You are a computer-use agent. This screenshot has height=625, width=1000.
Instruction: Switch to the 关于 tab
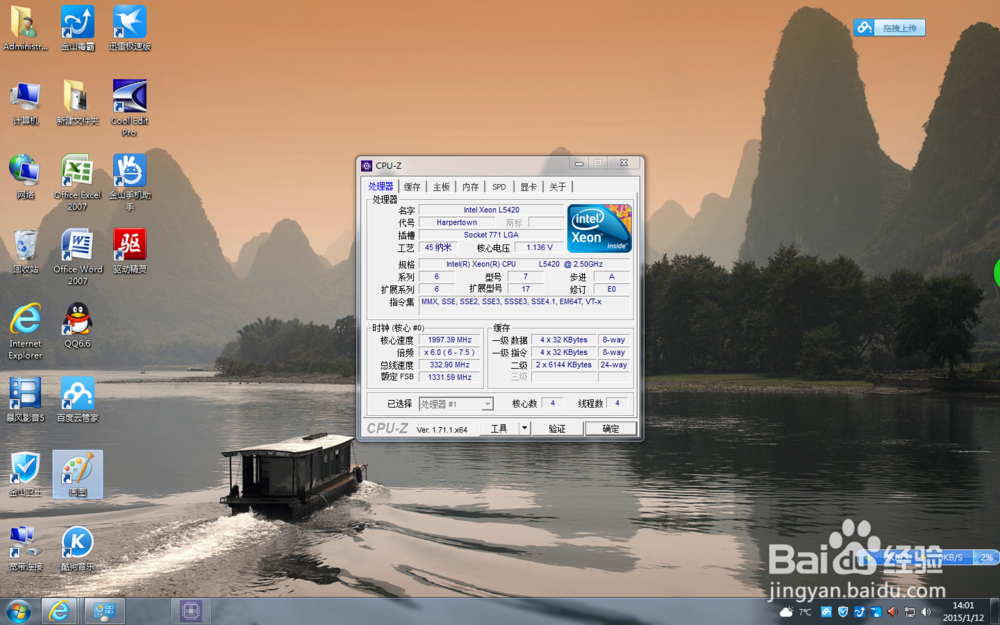pyautogui.click(x=557, y=187)
